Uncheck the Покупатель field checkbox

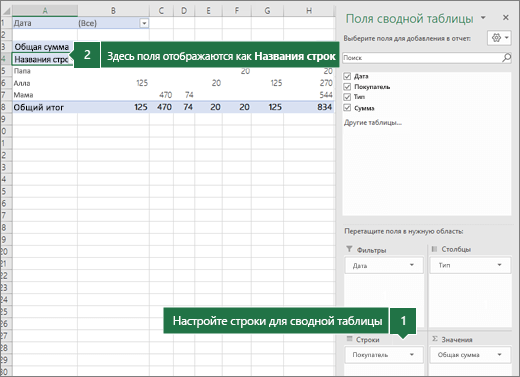[x=347, y=87]
